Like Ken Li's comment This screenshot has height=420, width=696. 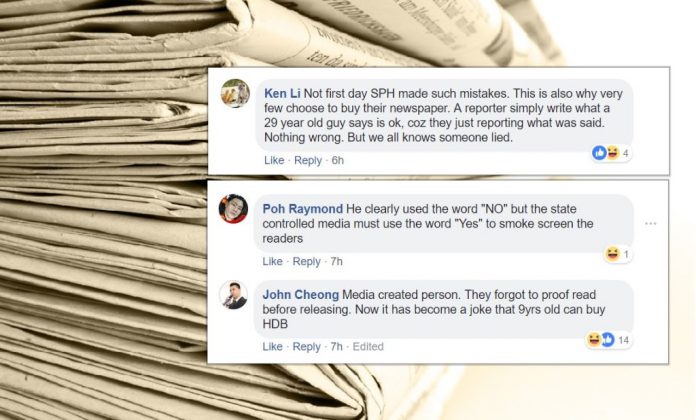(x=274, y=160)
